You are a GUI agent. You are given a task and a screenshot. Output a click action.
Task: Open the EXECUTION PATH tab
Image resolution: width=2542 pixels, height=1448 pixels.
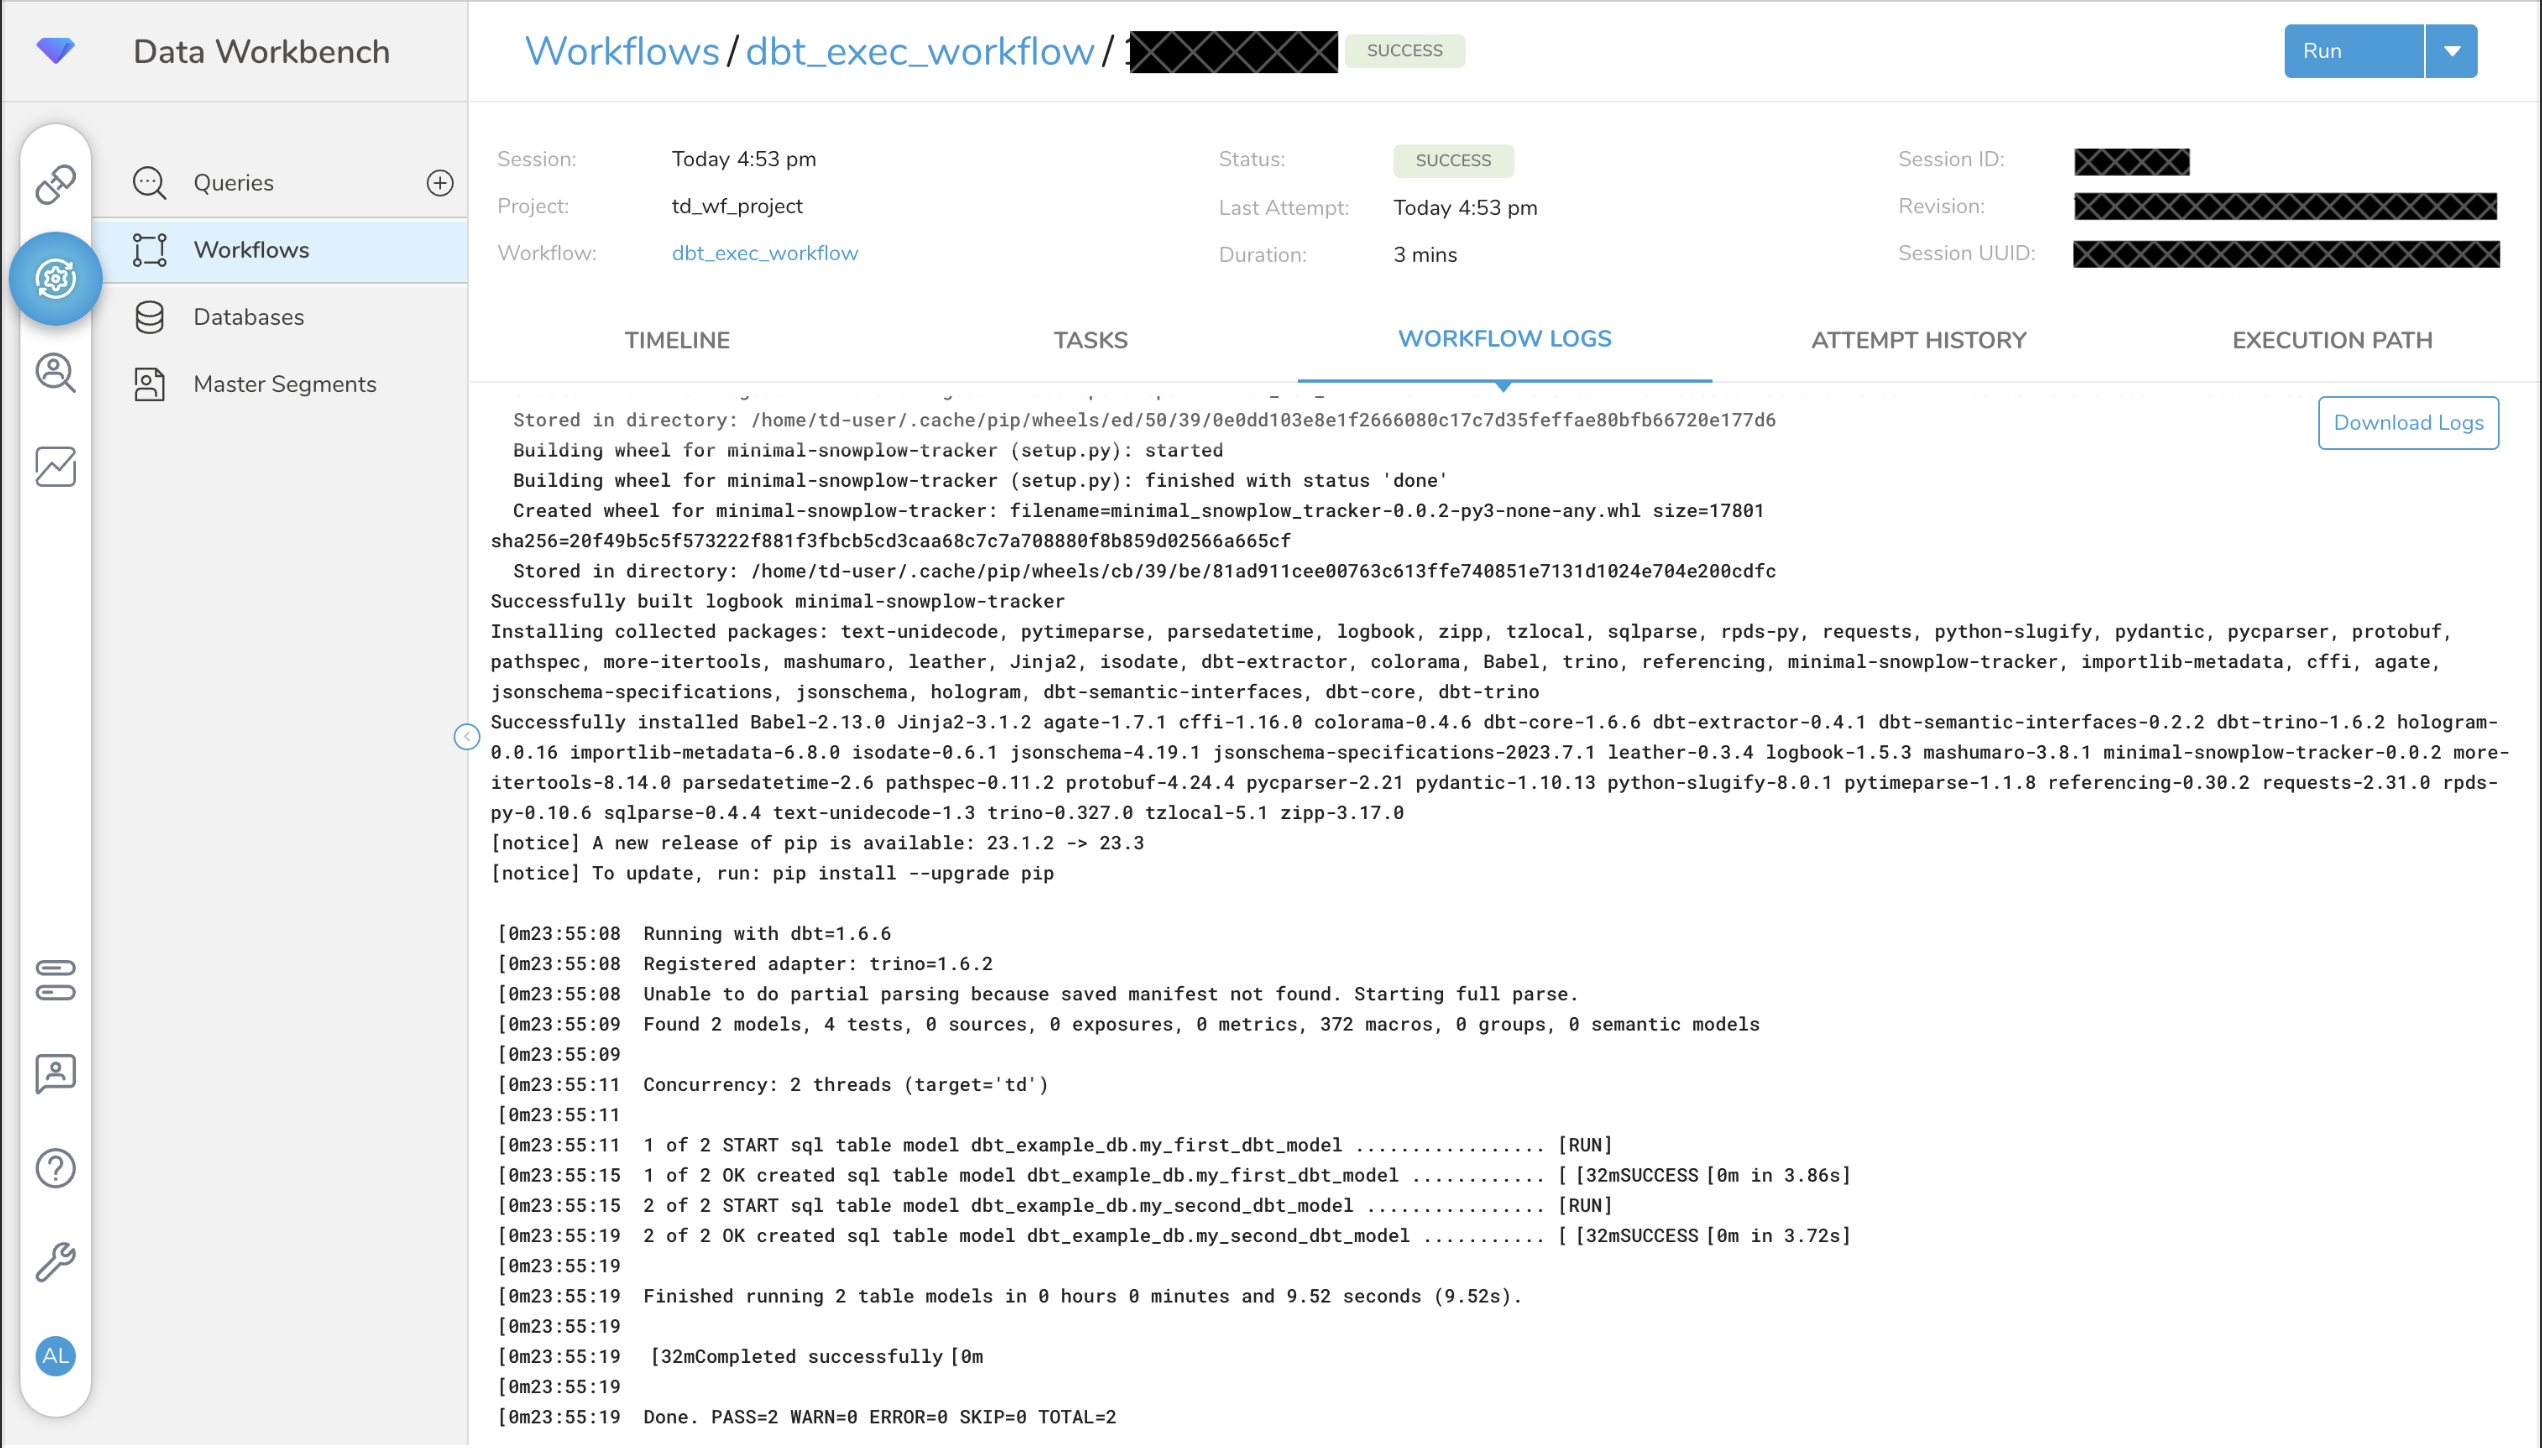(2331, 340)
